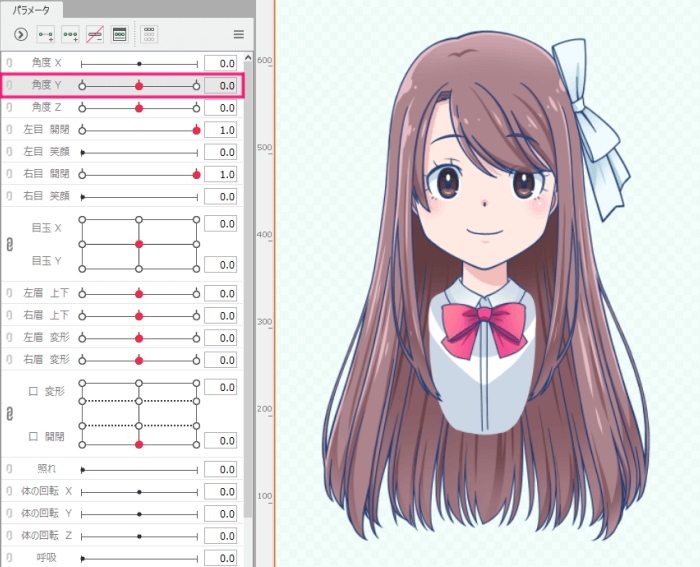Open the パラメータ tab
The image size is (700, 567).
coord(31,10)
